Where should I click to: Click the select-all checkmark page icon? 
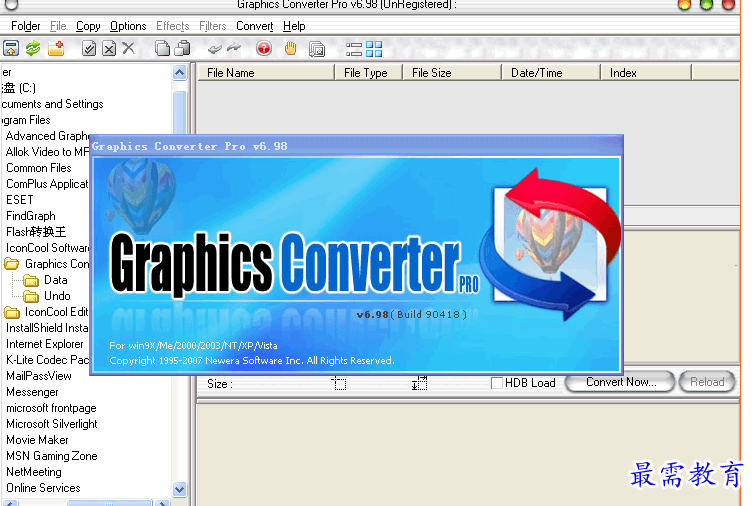tap(89, 48)
